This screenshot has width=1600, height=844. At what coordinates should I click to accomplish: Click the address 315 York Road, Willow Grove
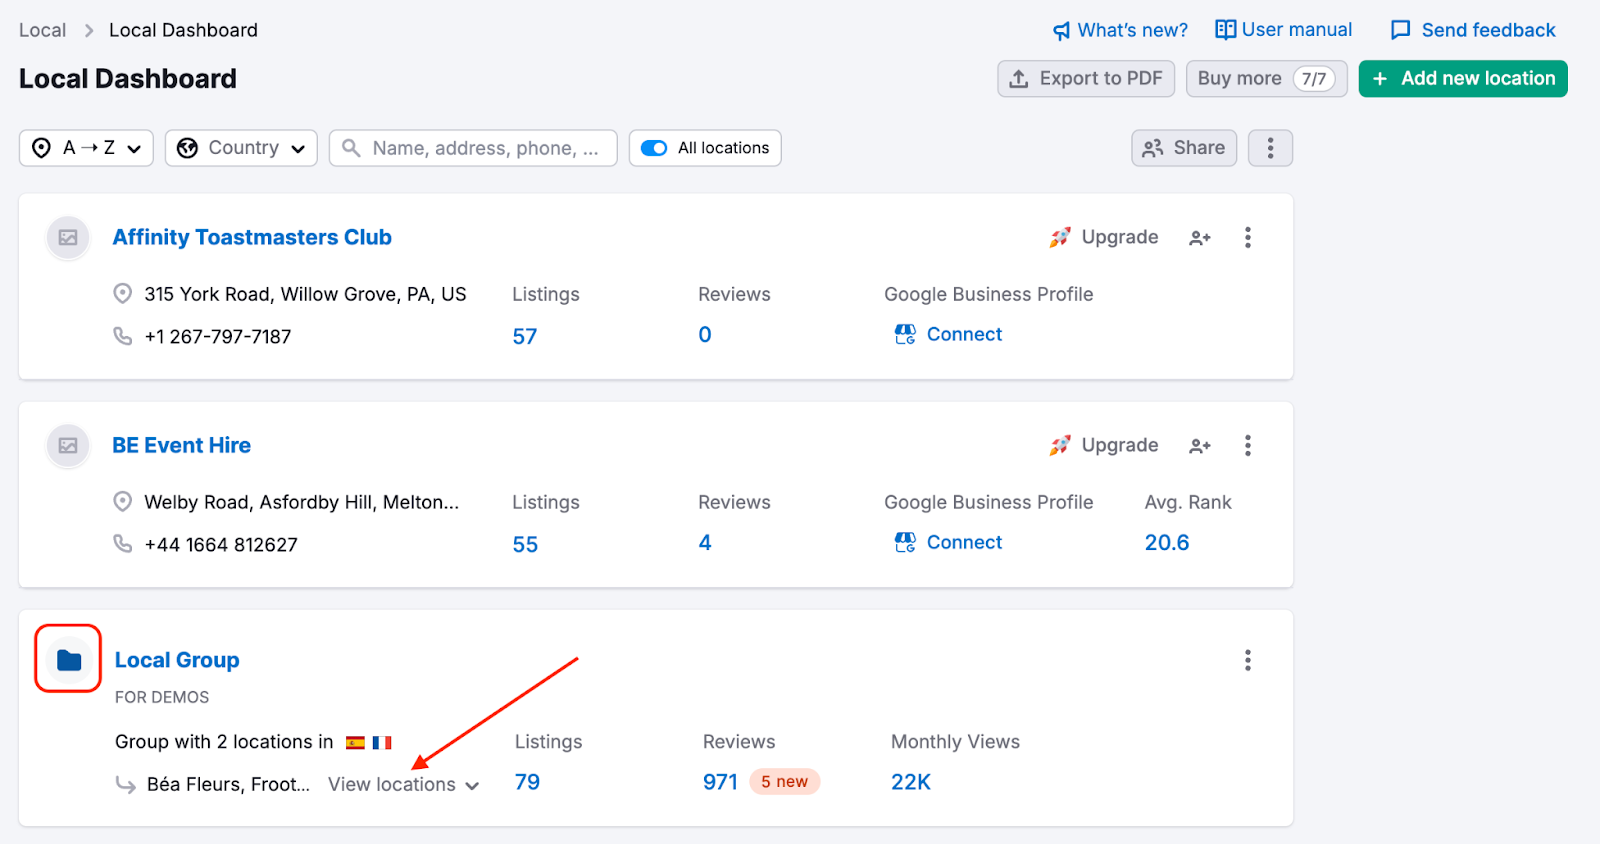(305, 294)
